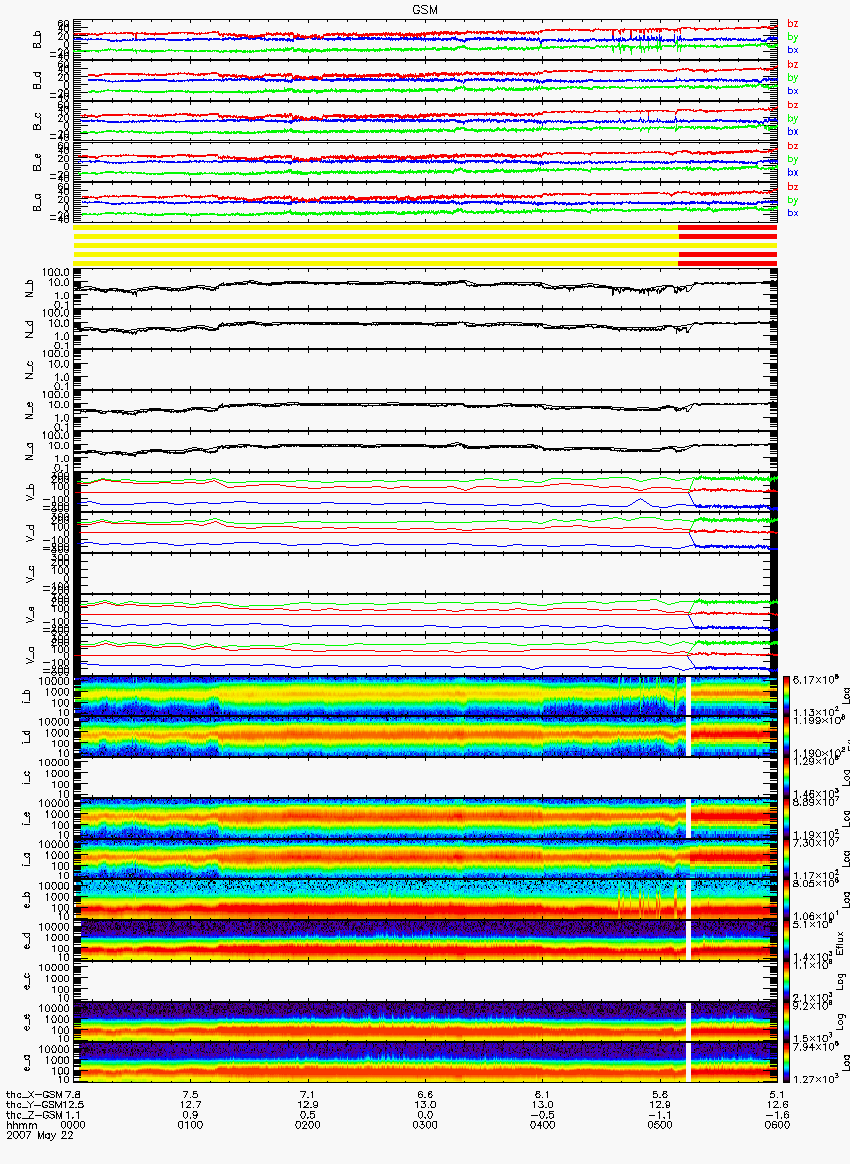Click the hhmm time axis label
Viewport: 850px width, 1164px height.
[x=22, y=1125]
